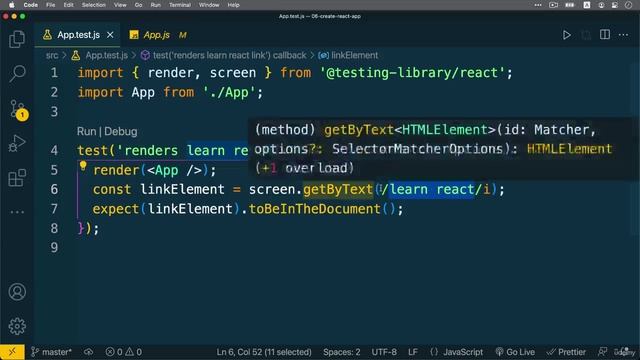Show additional views ellipsis in activity bar
This screenshot has height=360, width=640.
pos(17,212)
